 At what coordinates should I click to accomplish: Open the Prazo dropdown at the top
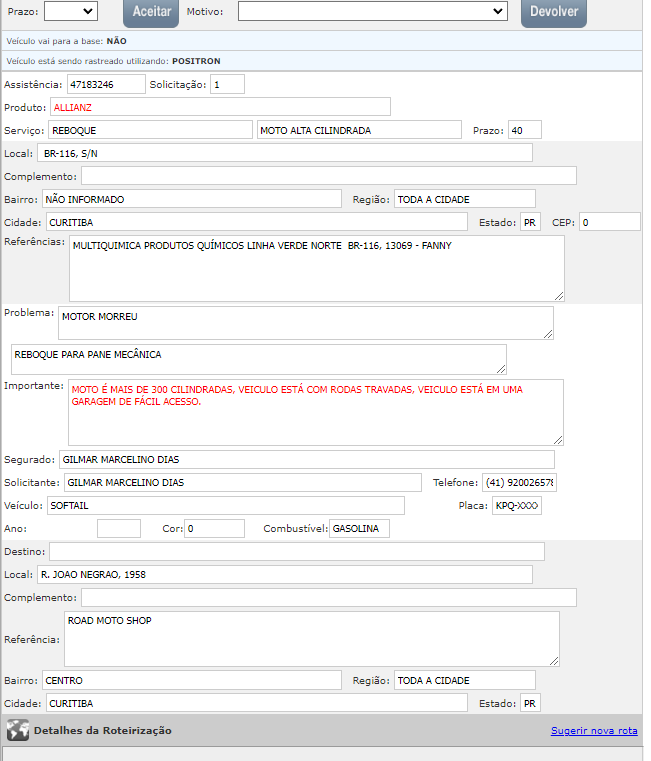click(71, 11)
